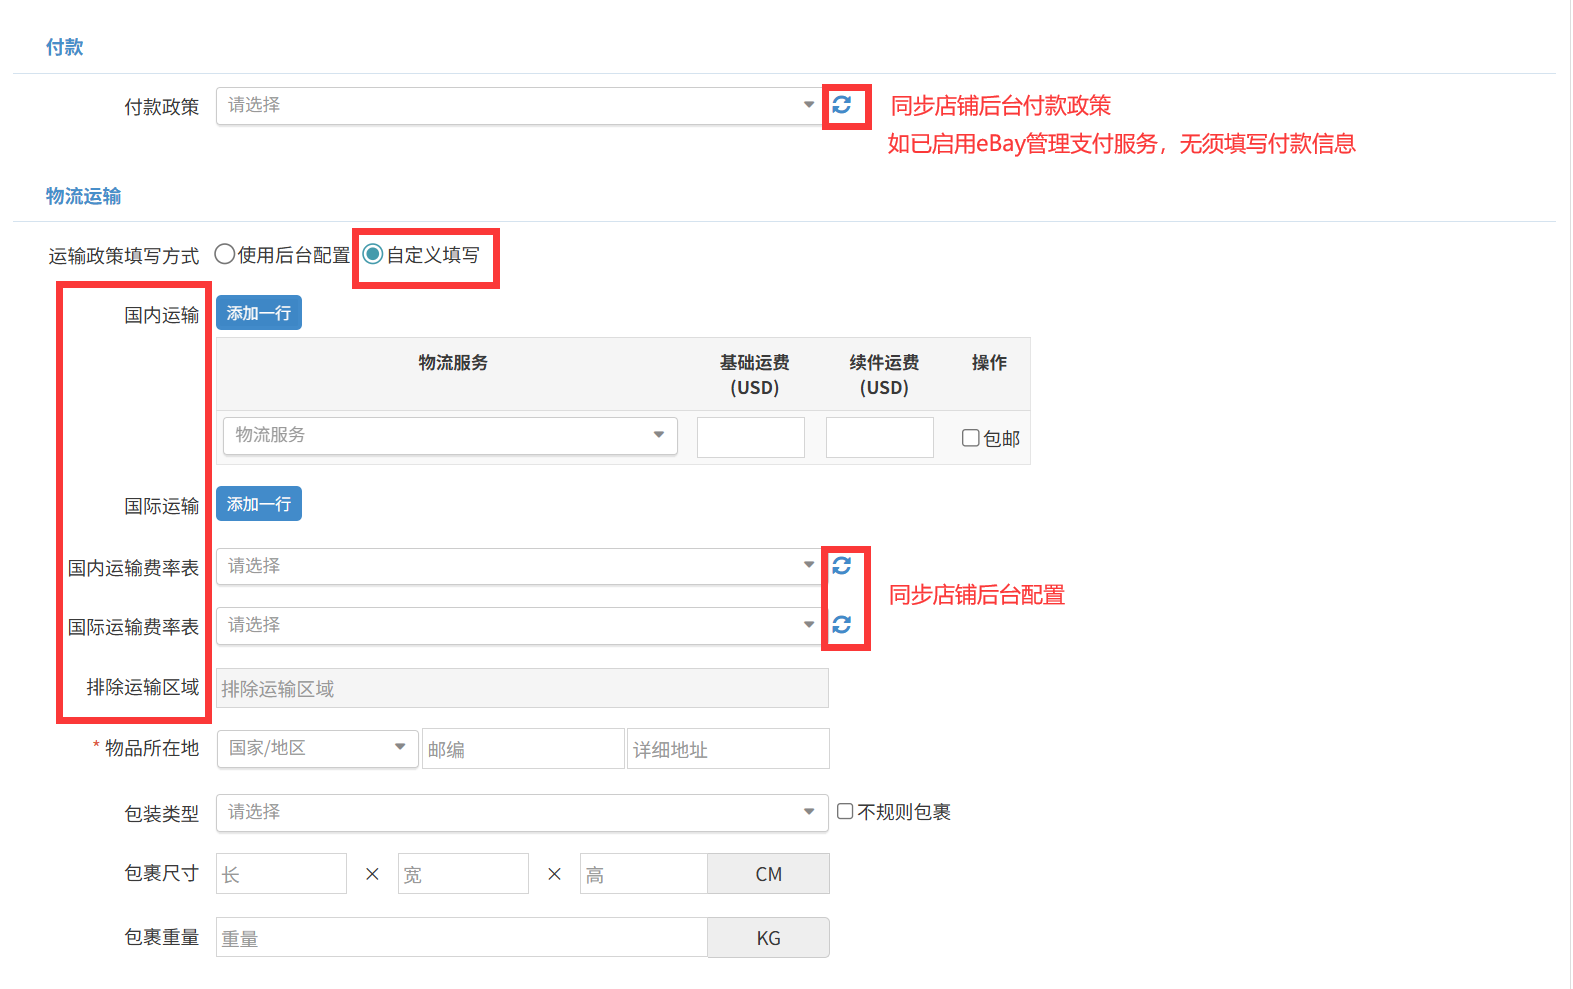Click the 详细地址 input field
Viewport: 1573px width, 989px height.
[x=728, y=749]
